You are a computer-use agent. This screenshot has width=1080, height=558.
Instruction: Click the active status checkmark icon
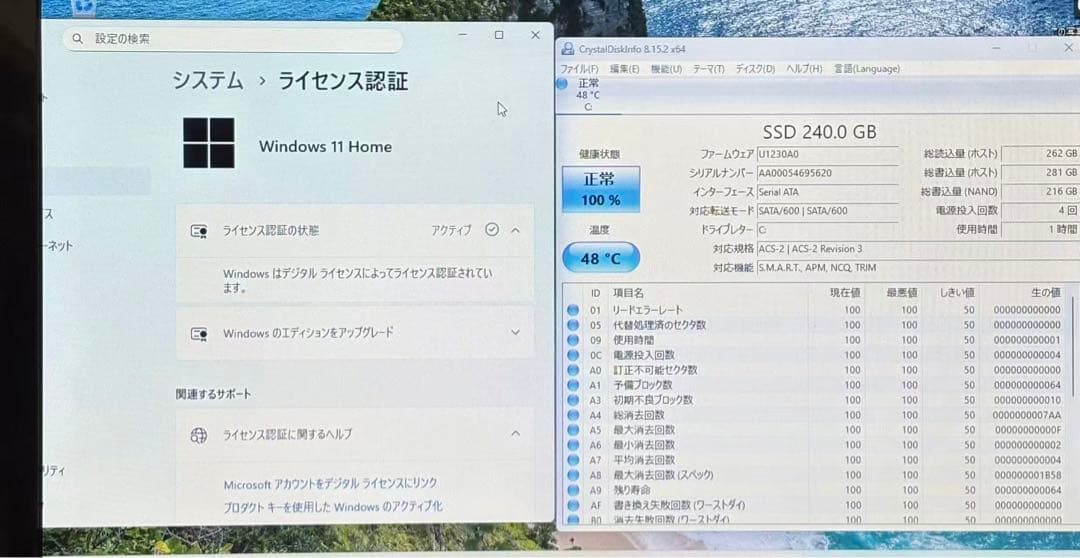coord(492,229)
